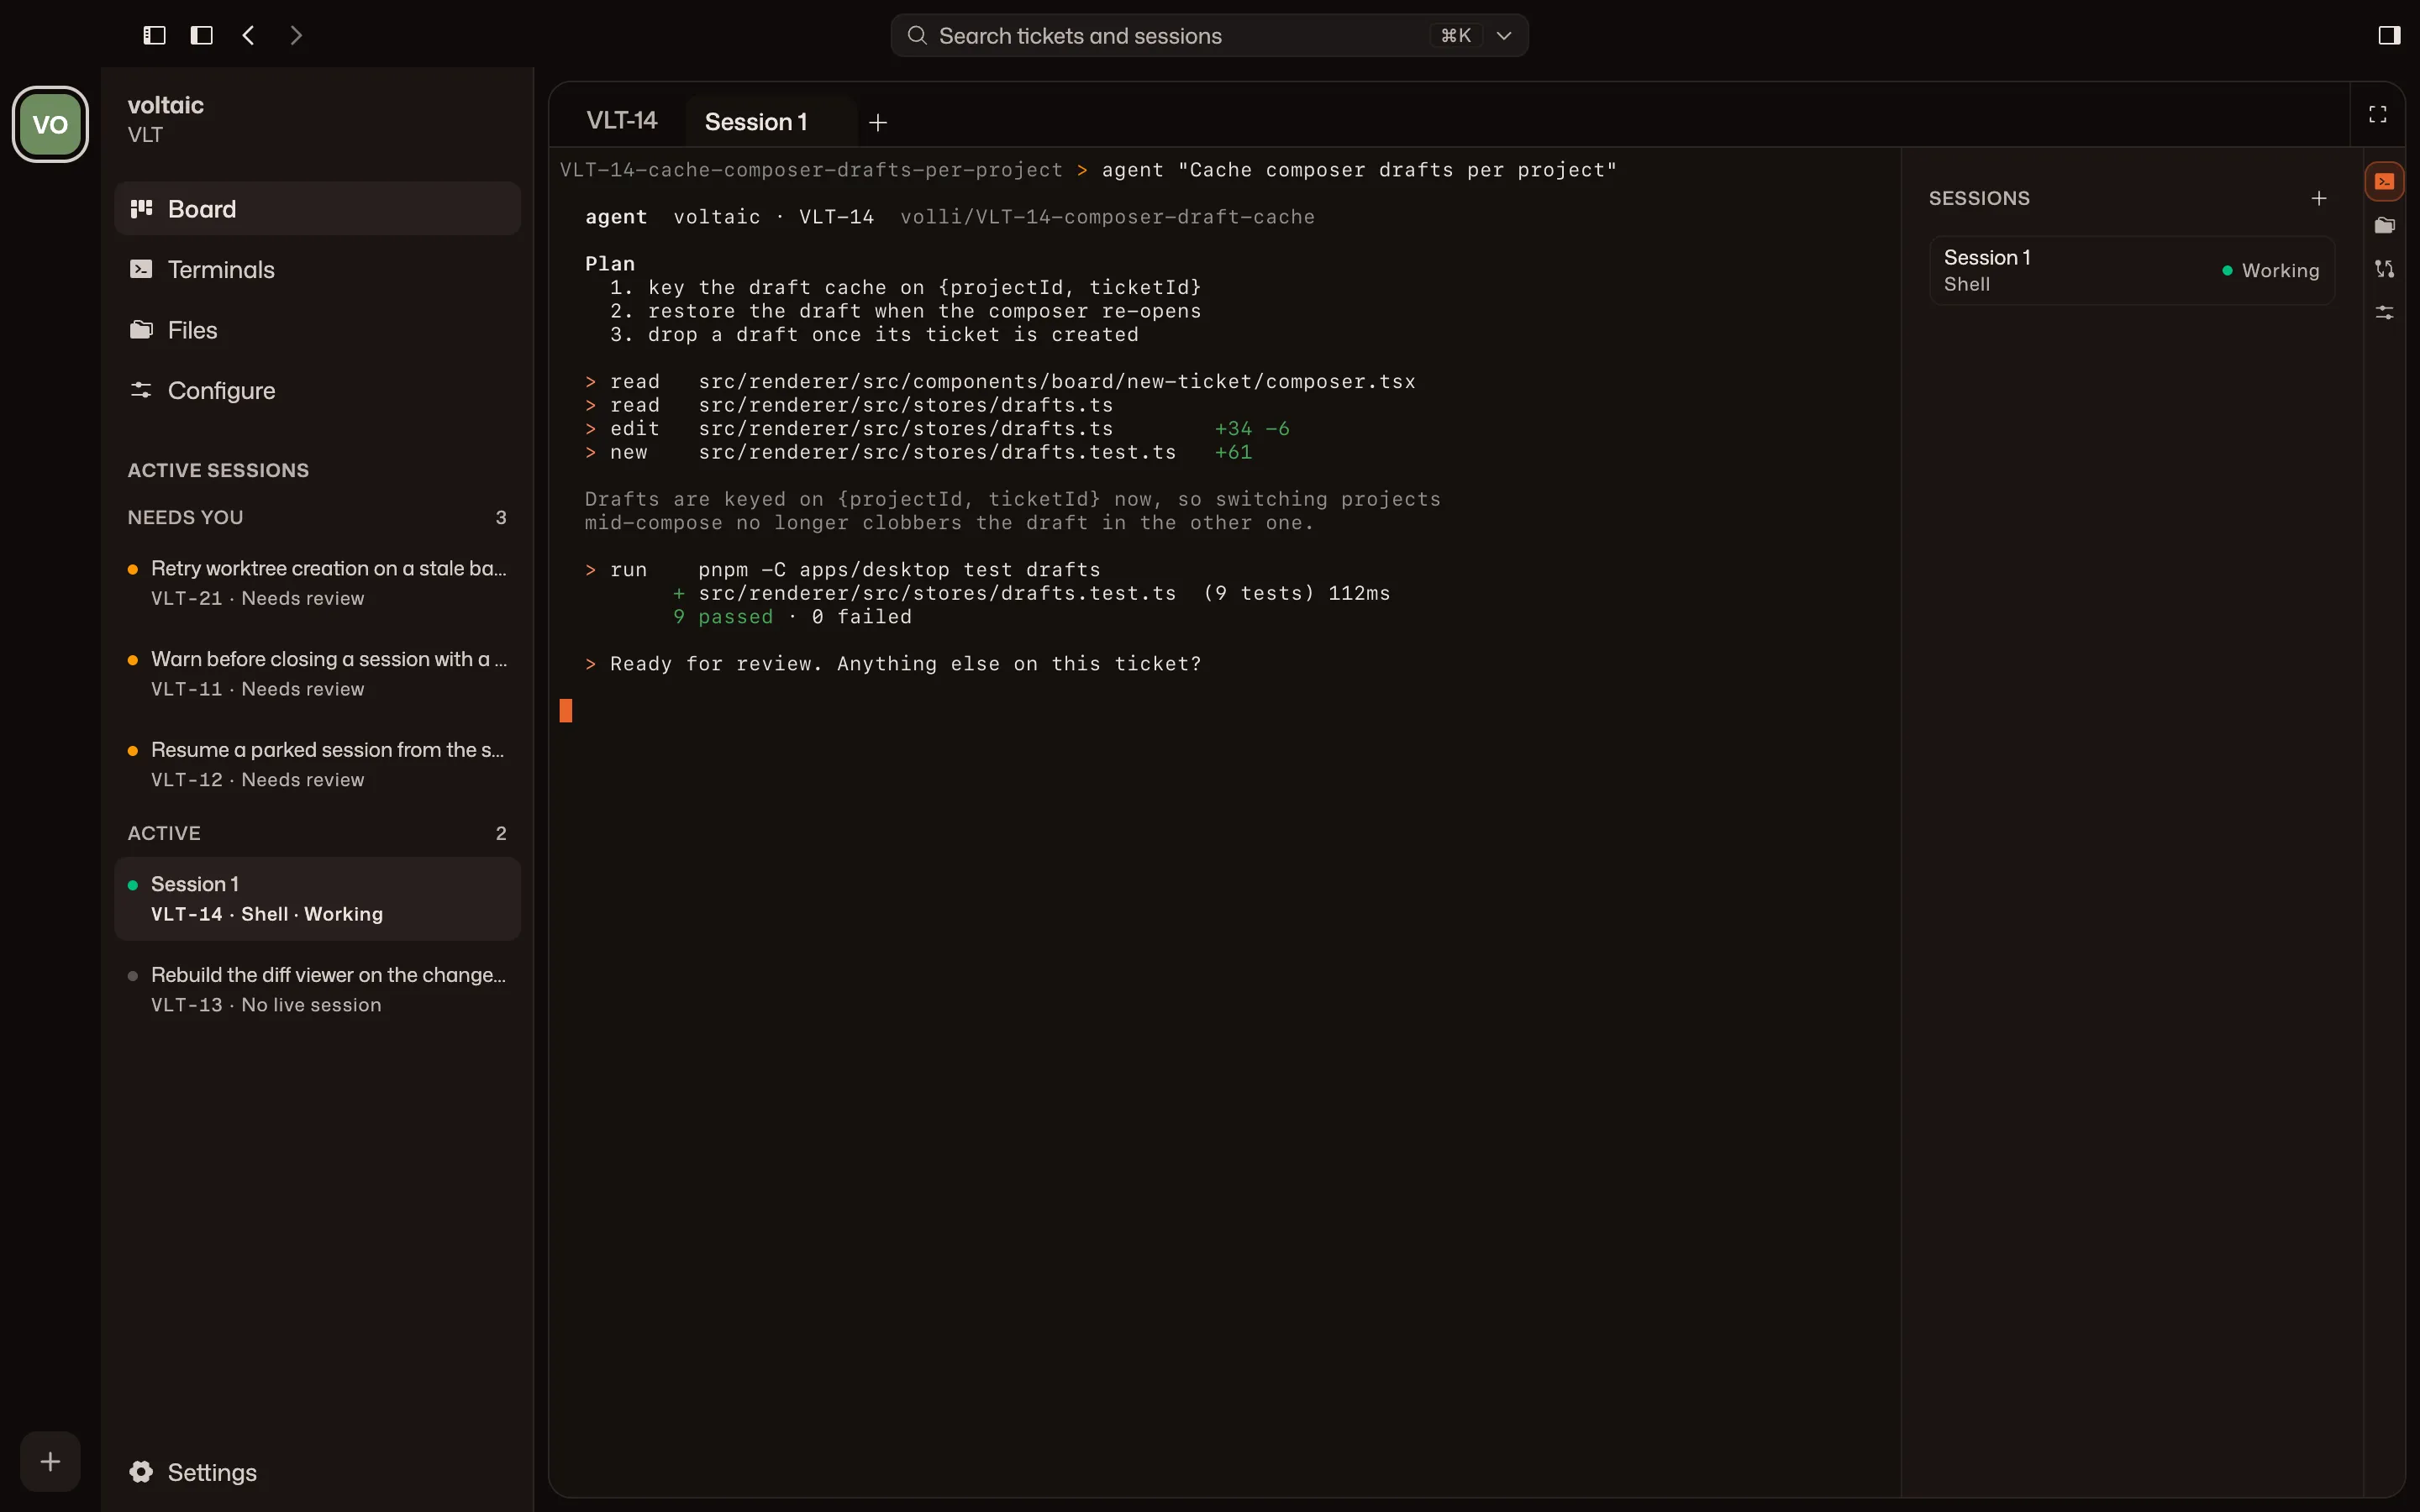Click the edit drafts.ts line
The image size is (2420, 1512).
click(937, 428)
